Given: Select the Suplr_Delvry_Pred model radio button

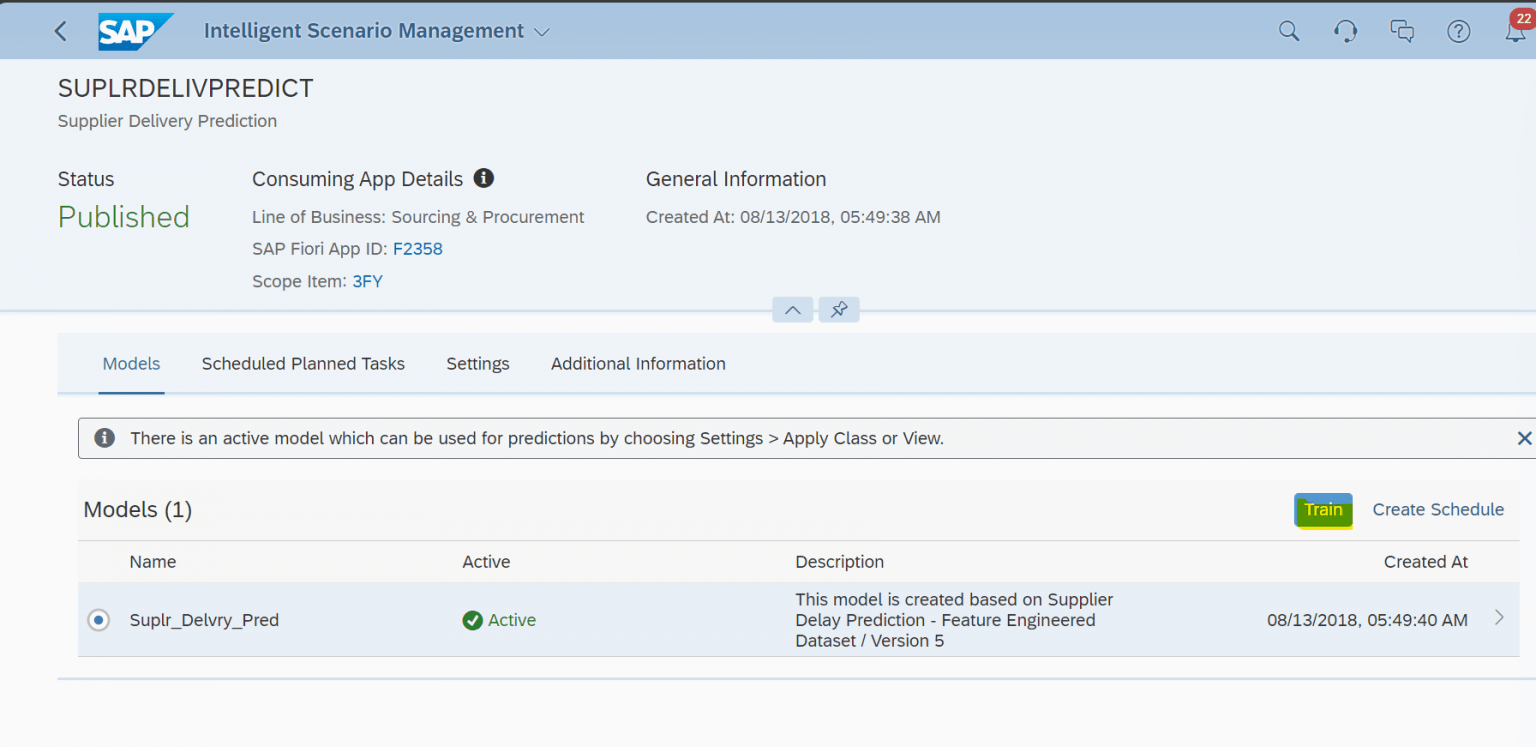Looking at the screenshot, I should coord(98,620).
